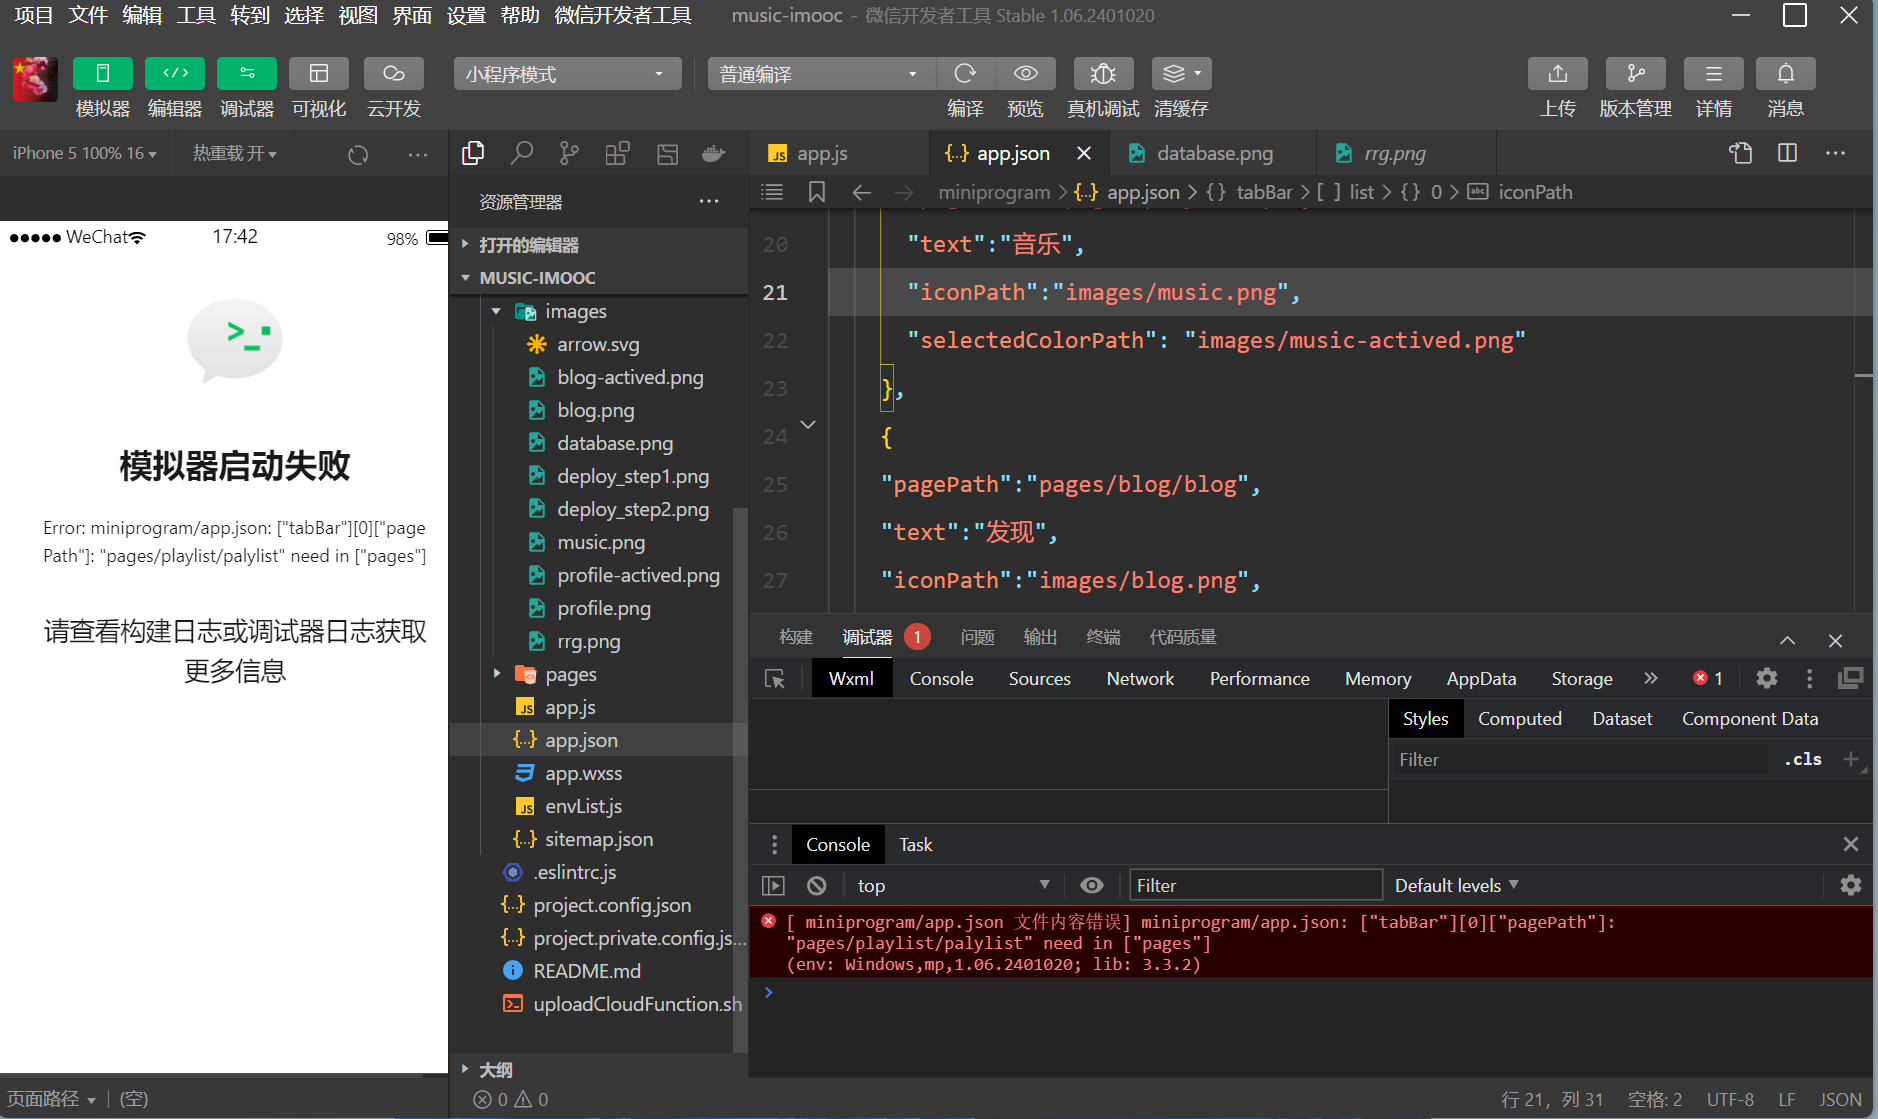Click the console Filter input
The height and width of the screenshot is (1119, 1878).
(x=1256, y=886)
